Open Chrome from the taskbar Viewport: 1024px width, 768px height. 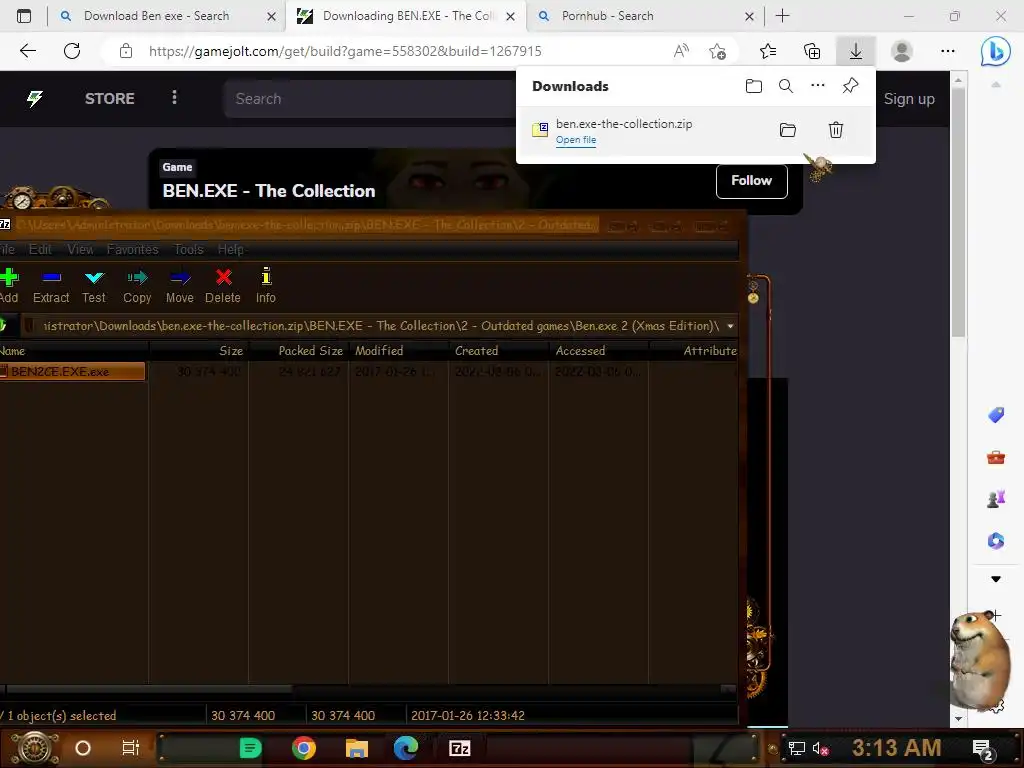[304, 748]
